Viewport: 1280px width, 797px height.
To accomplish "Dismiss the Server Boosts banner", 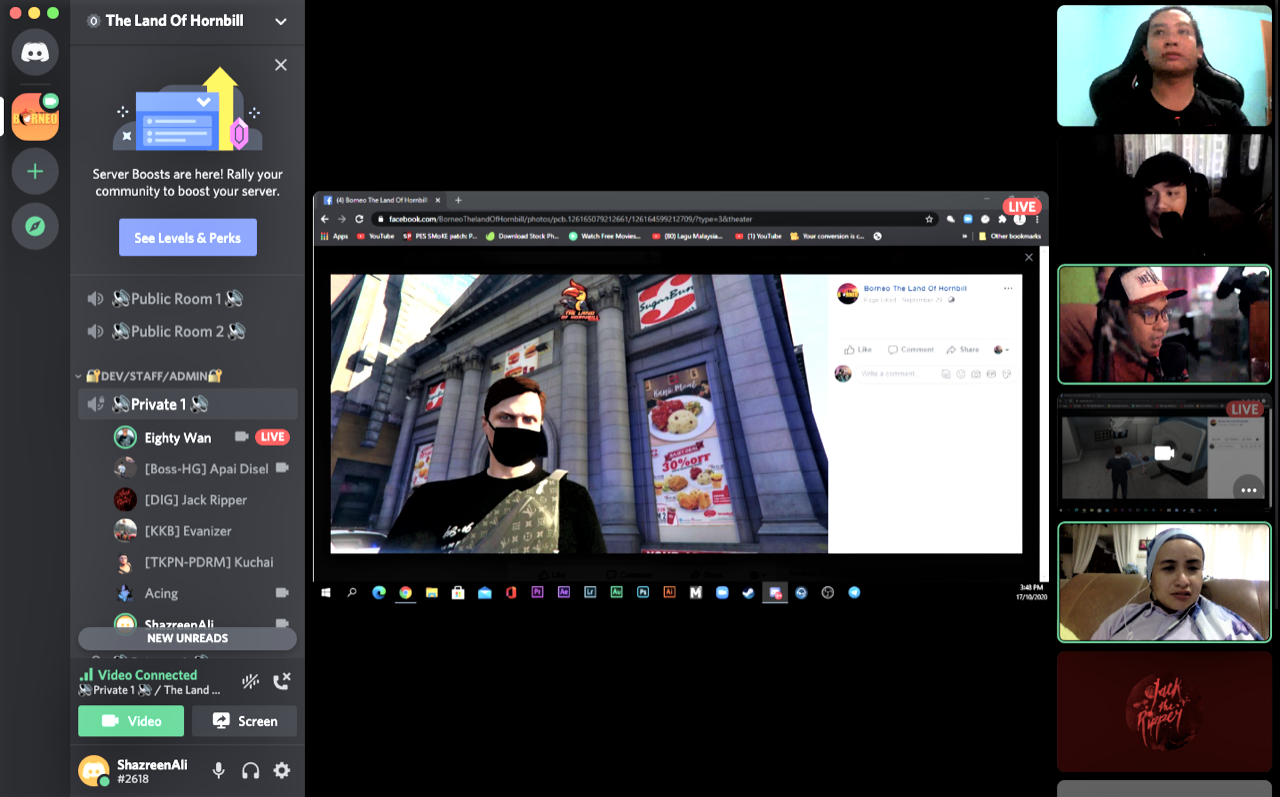I will pos(281,65).
